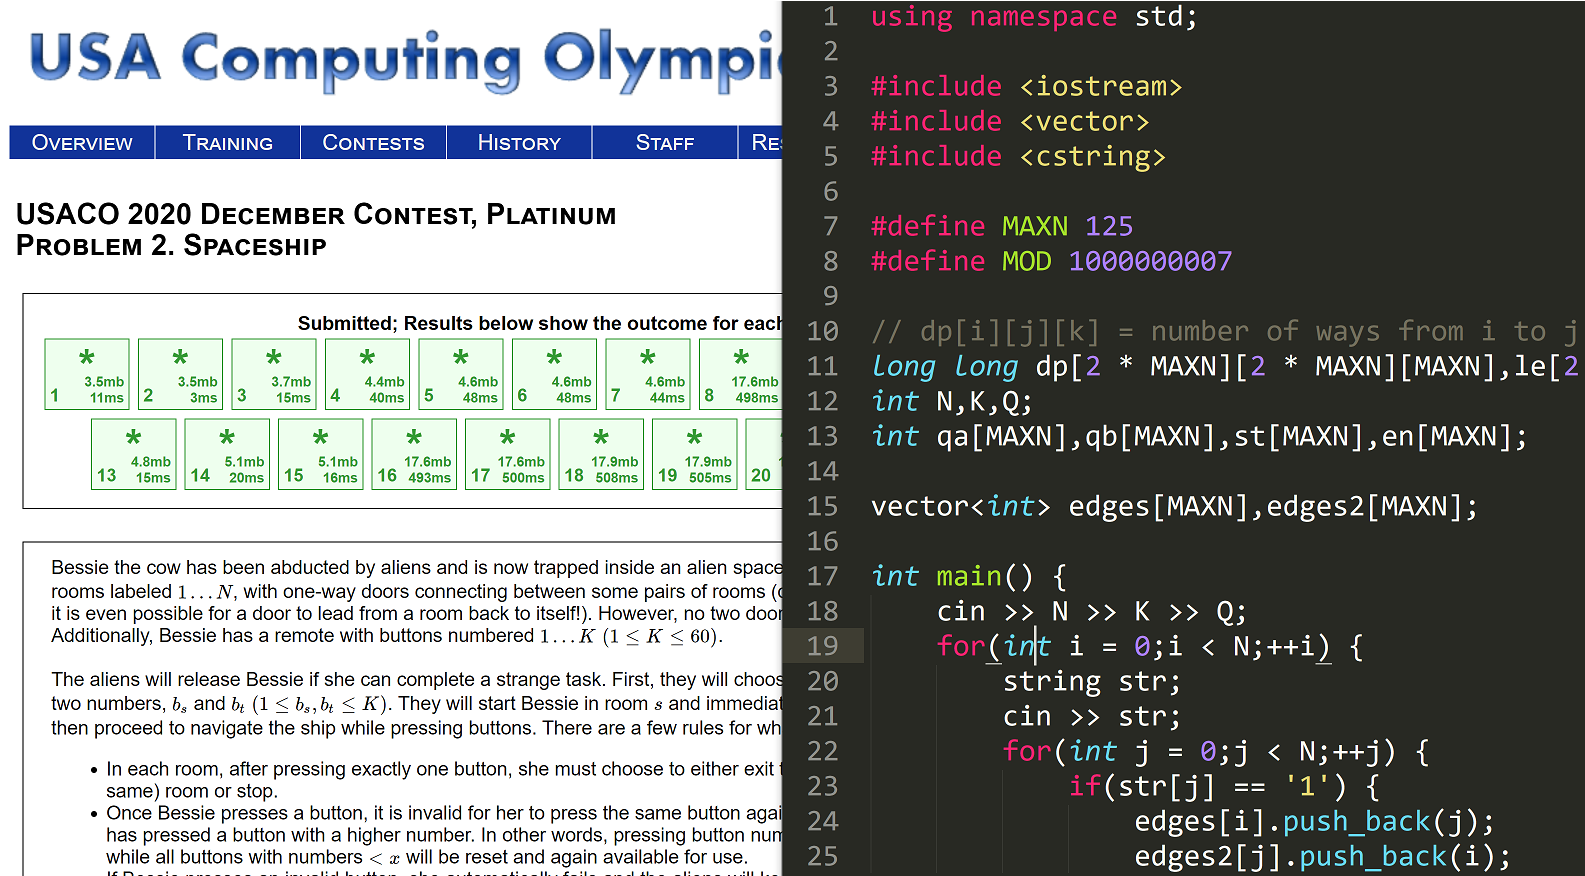This screenshot has width=1585, height=876.
Task: Click test case 19 result showing 505ms
Action: (x=694, y=454)
